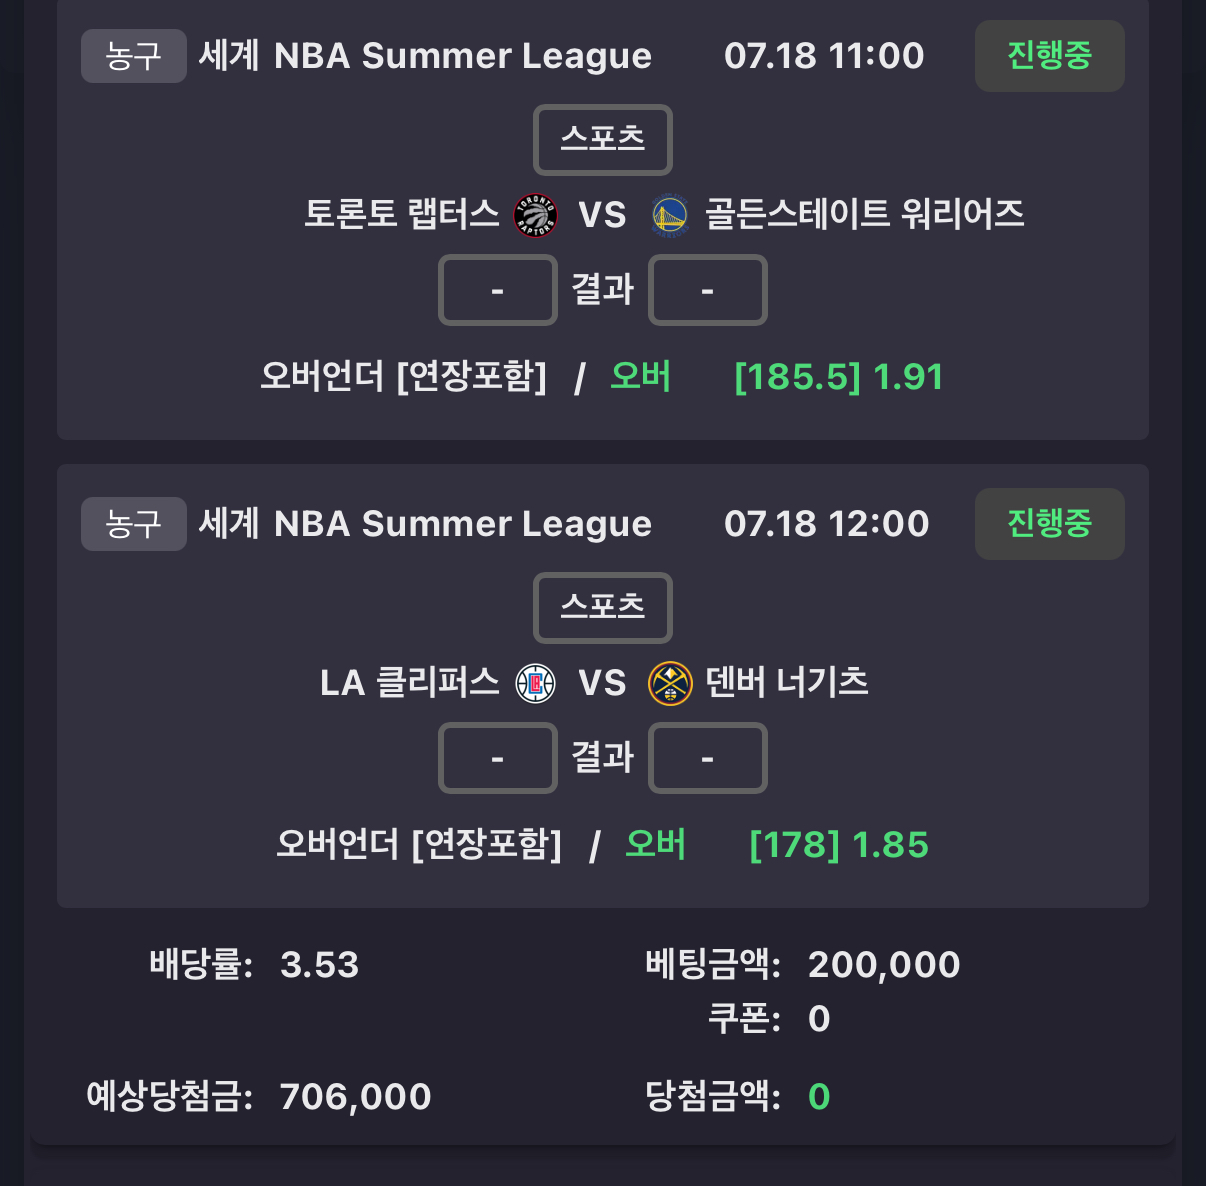Select the [185.5] 1.91 over odds

coord(839,377)
